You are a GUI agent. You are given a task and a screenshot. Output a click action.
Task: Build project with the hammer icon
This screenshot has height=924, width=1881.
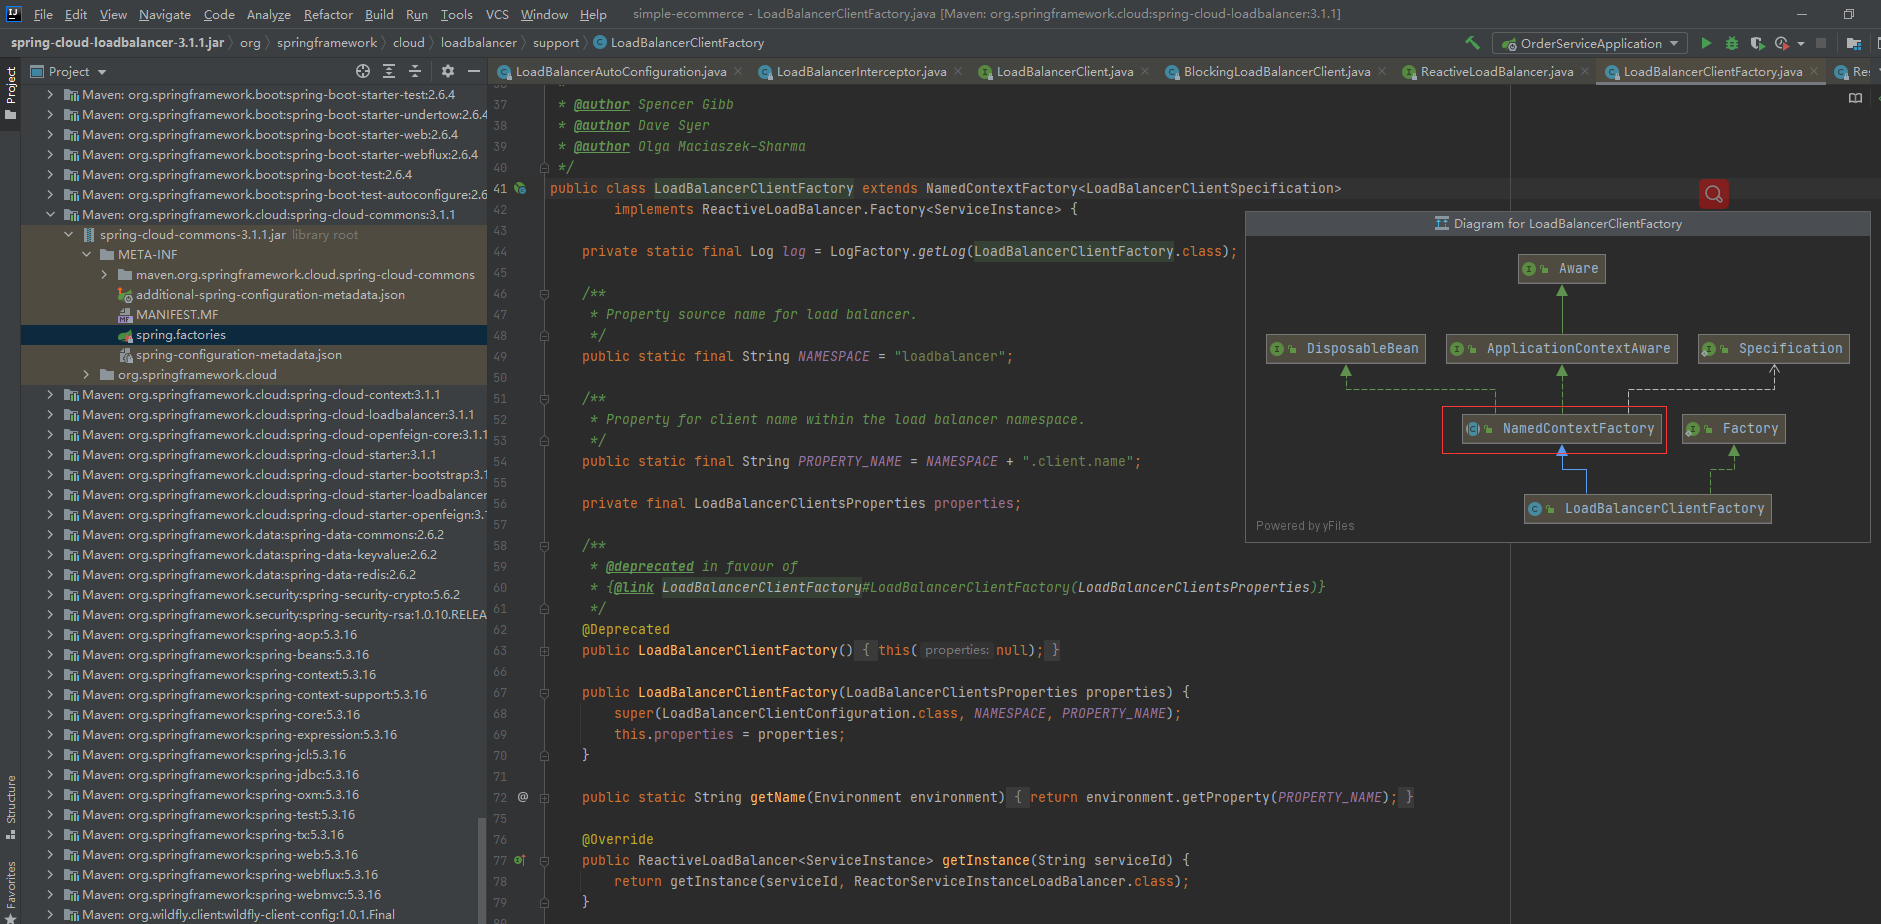pos(1472,43)
